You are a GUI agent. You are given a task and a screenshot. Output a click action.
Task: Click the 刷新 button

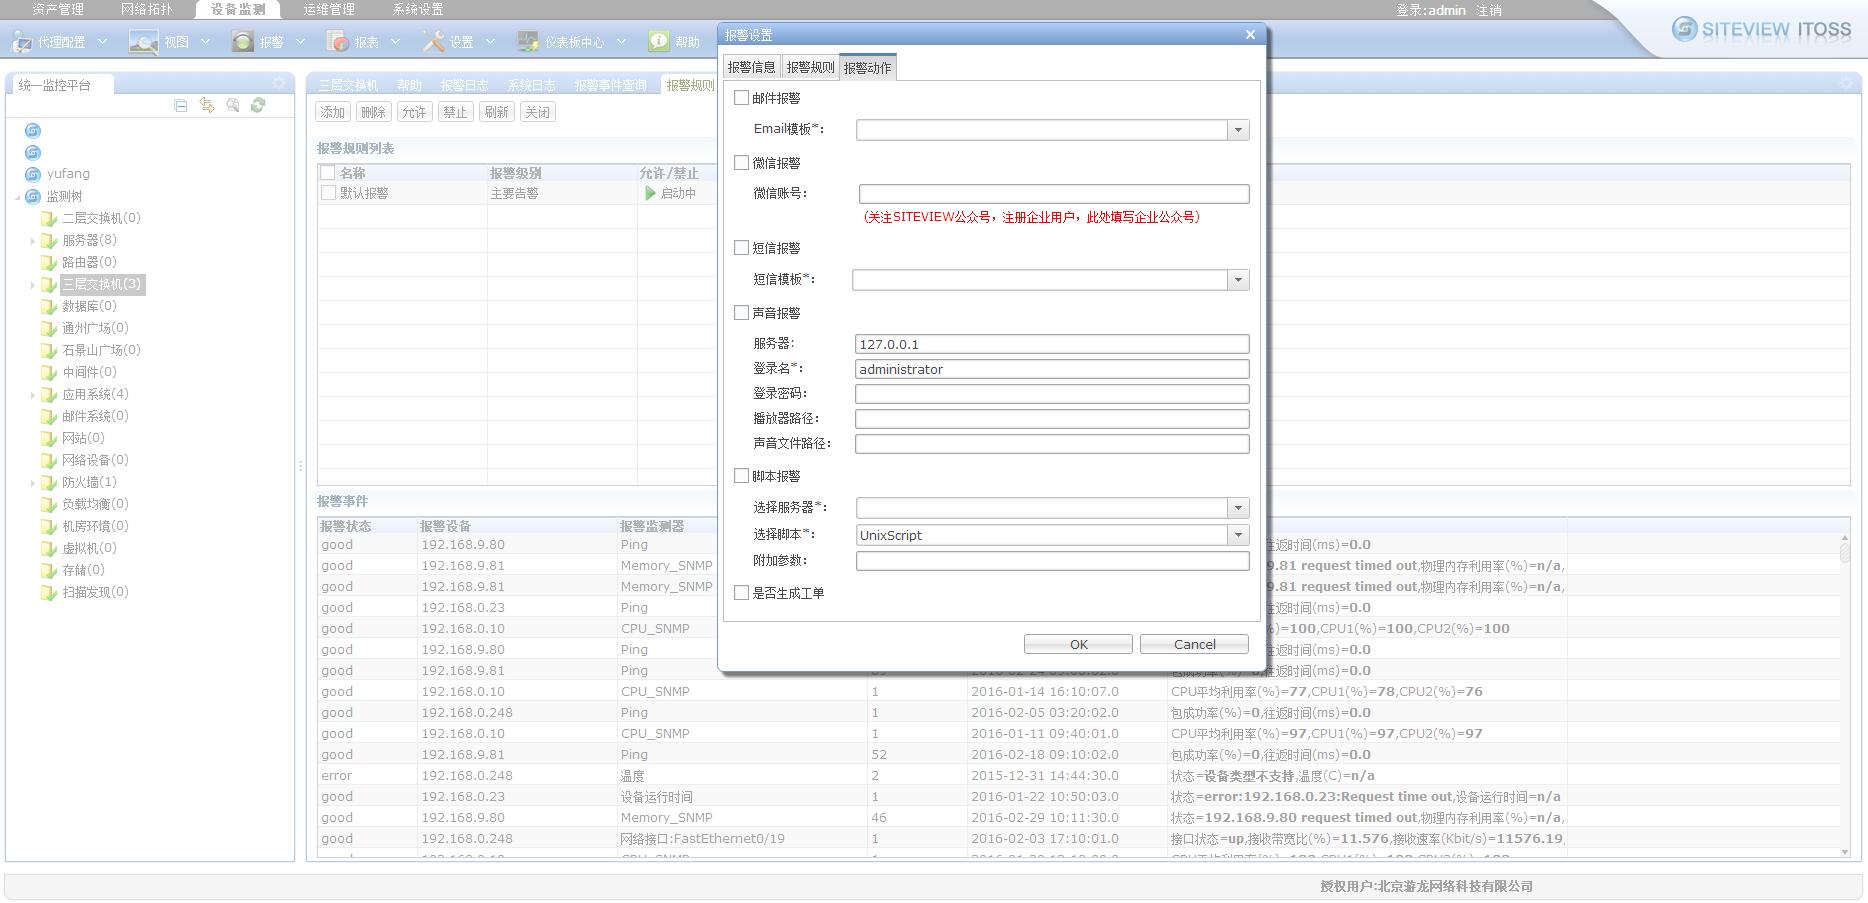[x=497, y=112]
